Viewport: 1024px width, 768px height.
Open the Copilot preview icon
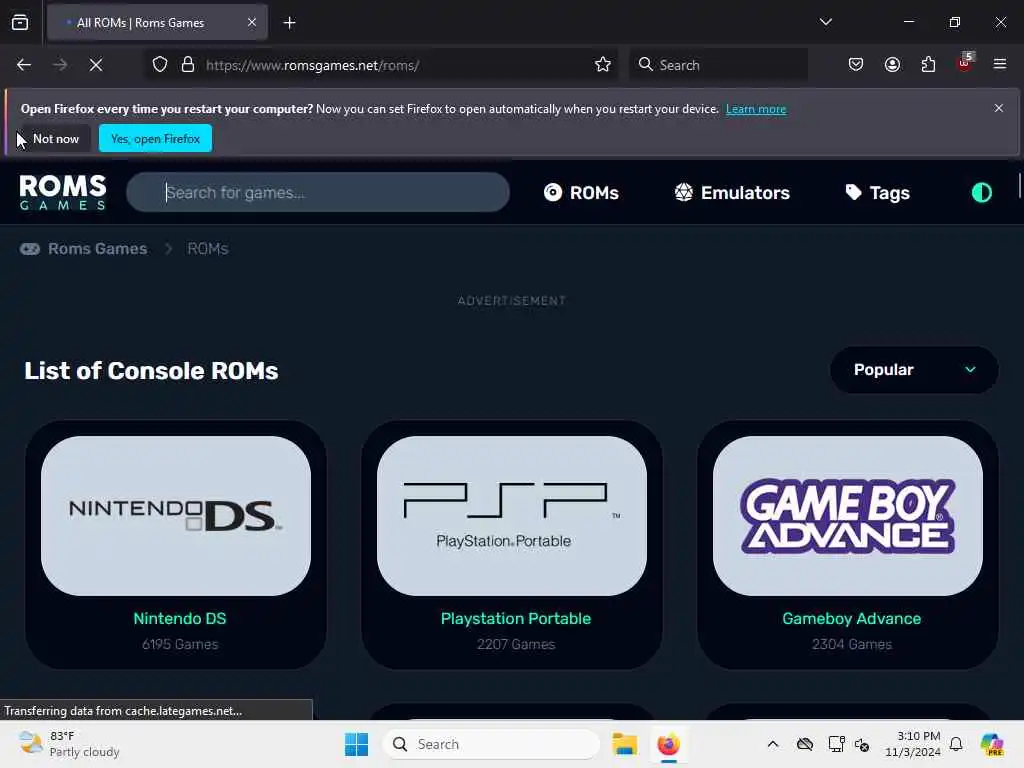pyautogui.click(x=991, y=744)
